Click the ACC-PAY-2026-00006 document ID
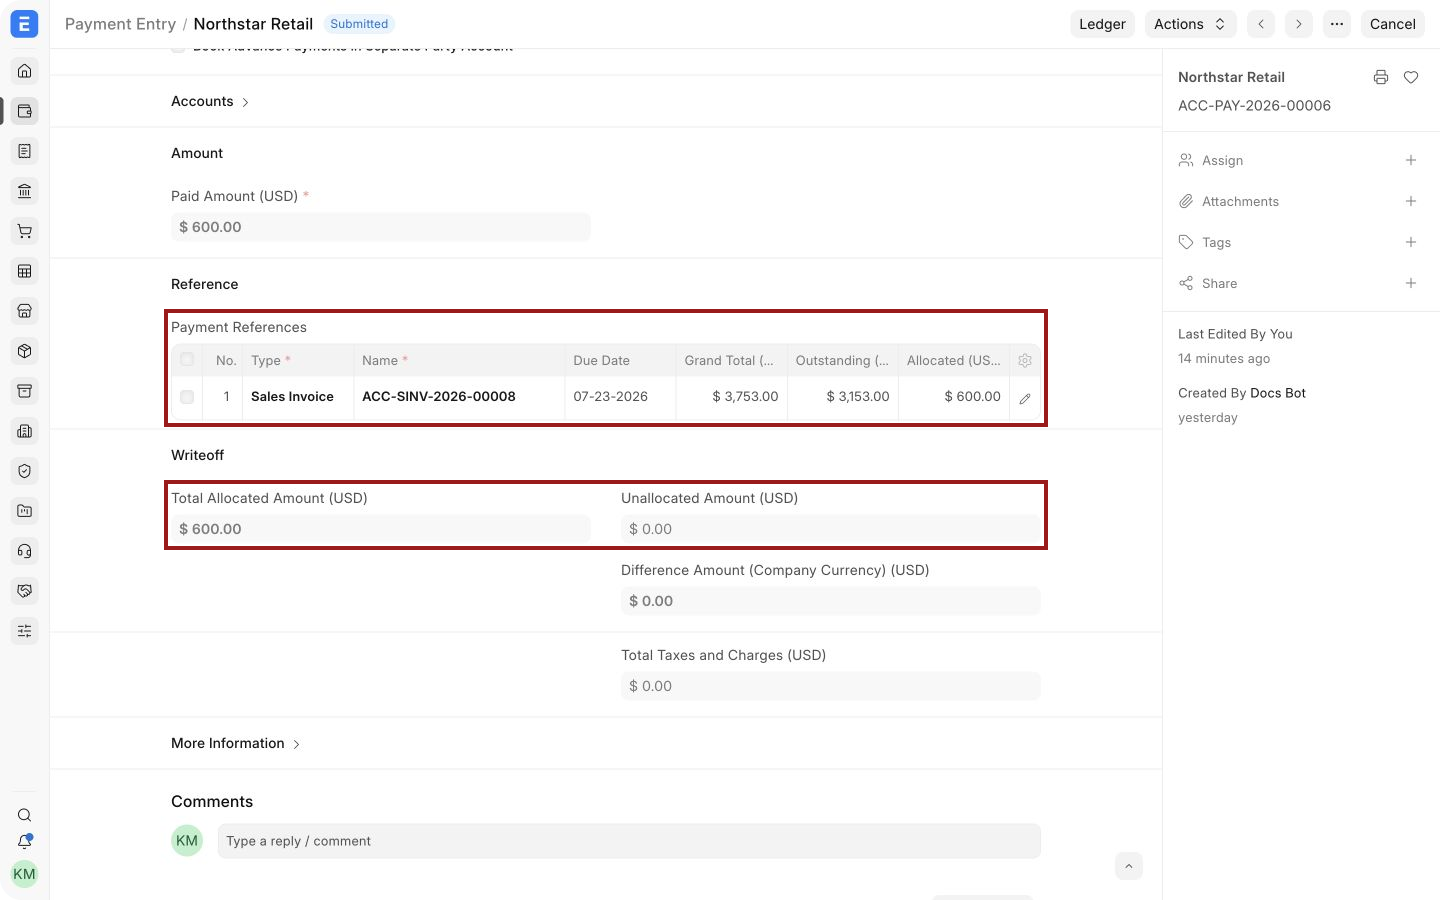The width and height of the screenshot is (1440, 900). (x=1254, y=105)
